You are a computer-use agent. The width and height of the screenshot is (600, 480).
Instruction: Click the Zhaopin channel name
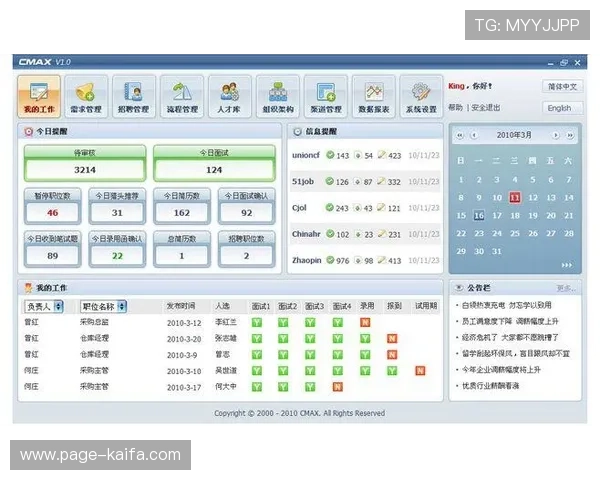307,260
